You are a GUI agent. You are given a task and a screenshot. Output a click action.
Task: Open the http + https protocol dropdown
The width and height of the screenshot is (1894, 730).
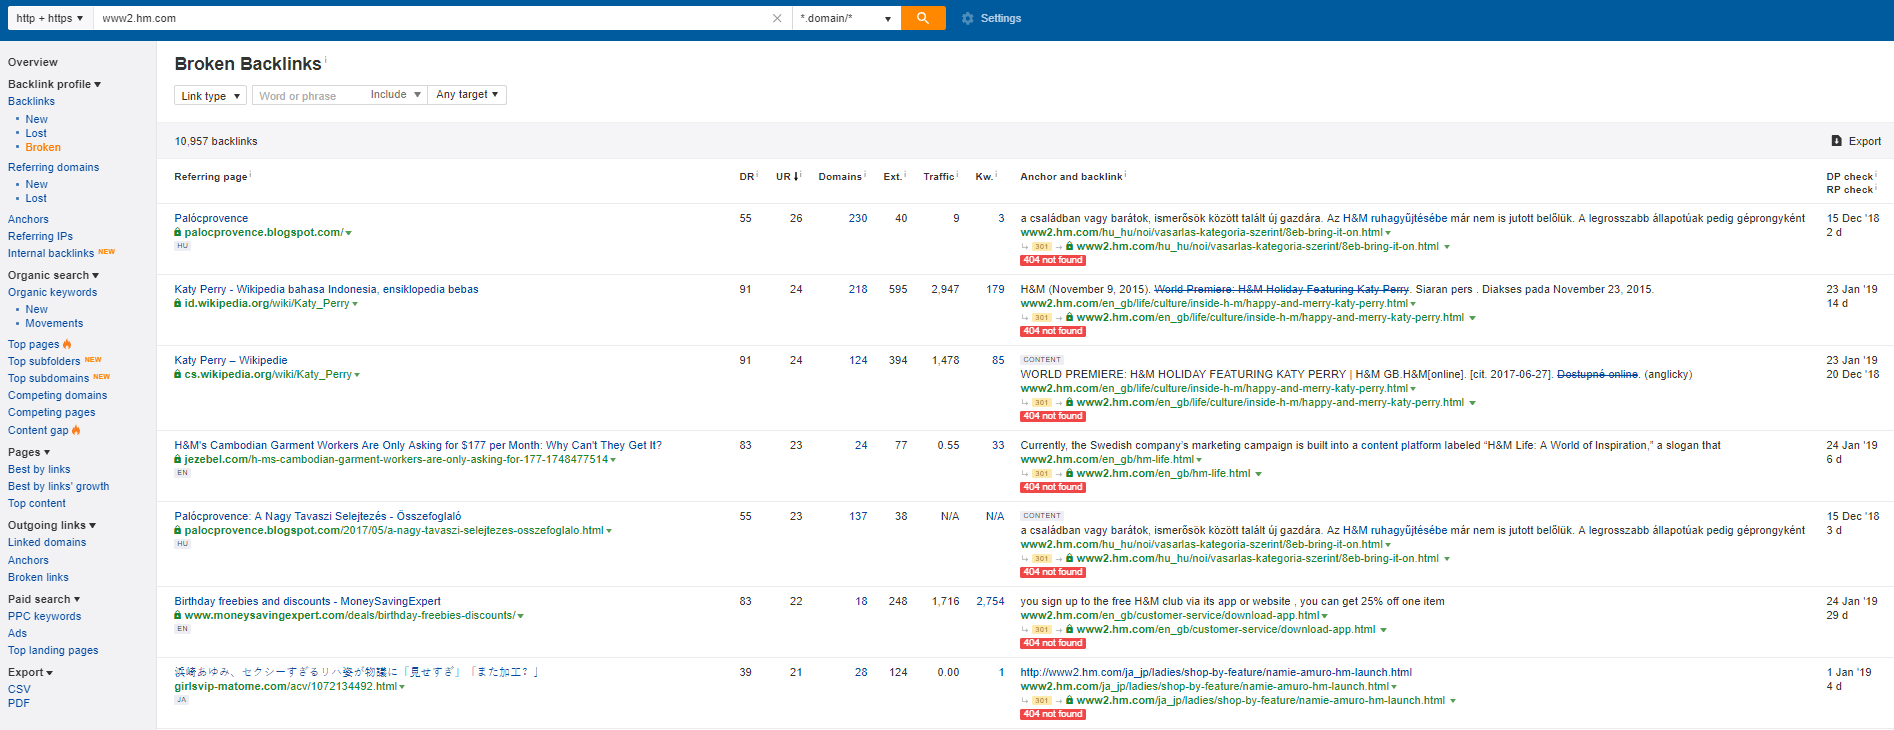point(50,18)
